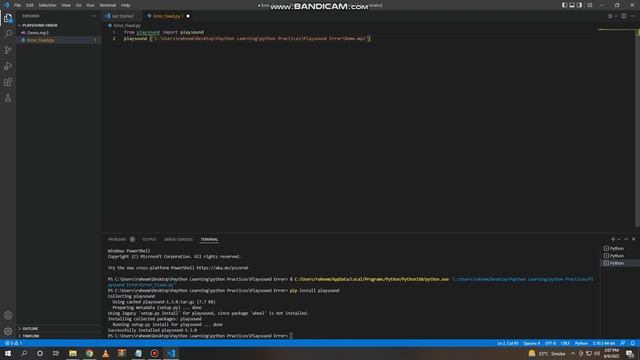The height and width of the screenshot is (360, 640).
Task: Open the Help menu
Action: (x=125, y=5)
